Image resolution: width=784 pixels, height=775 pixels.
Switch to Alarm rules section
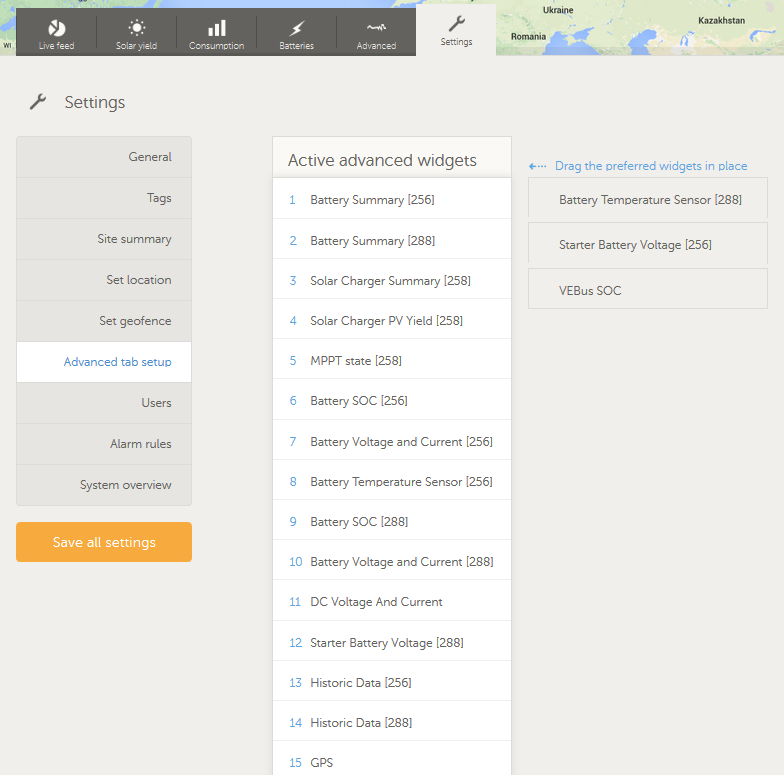104,444
